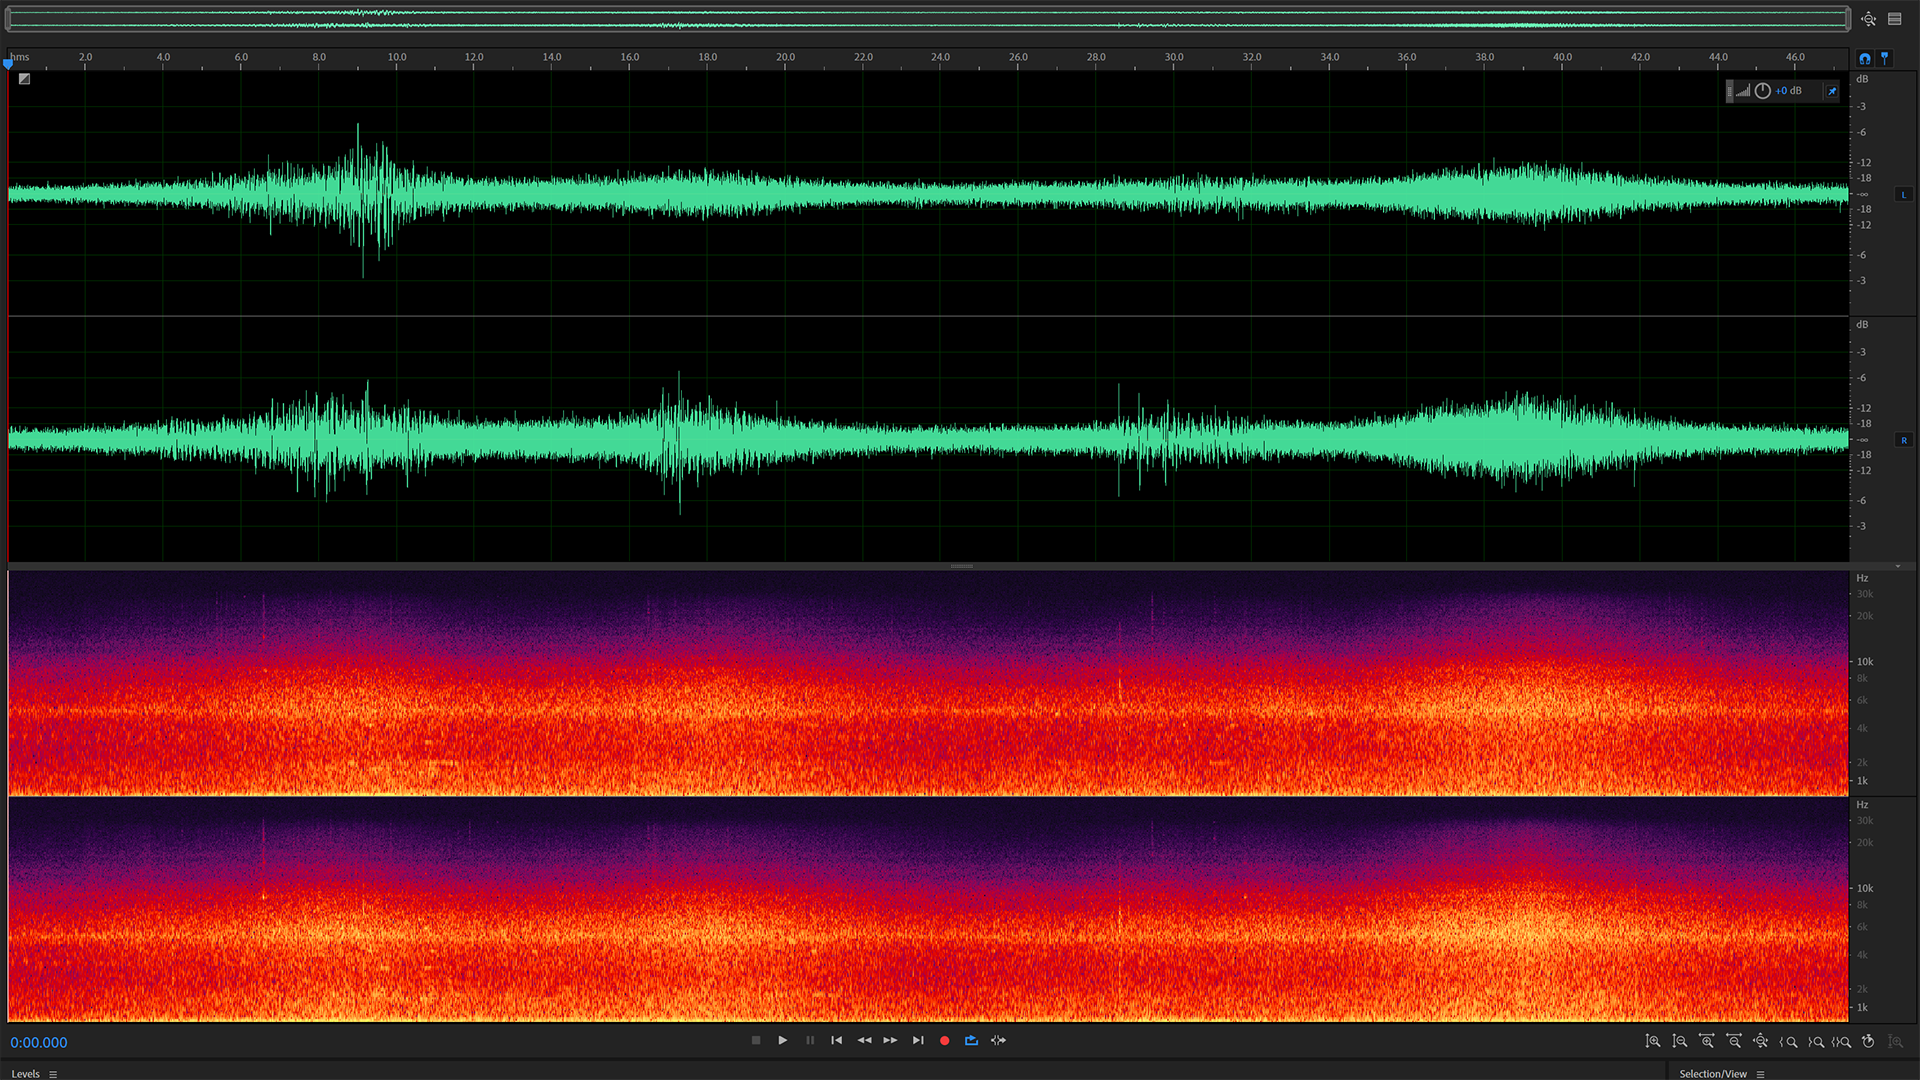Move playhead to next marker

pos(918,1040)
